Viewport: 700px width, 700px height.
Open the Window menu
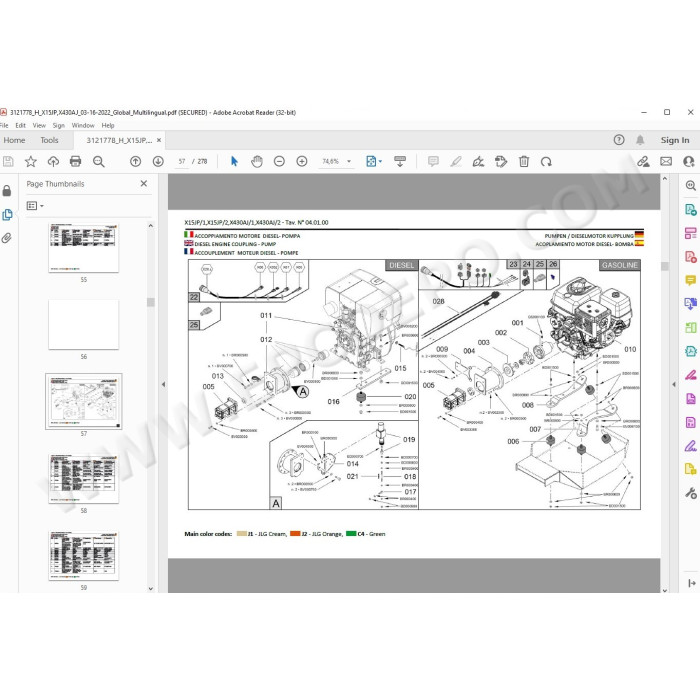(83, 125)
